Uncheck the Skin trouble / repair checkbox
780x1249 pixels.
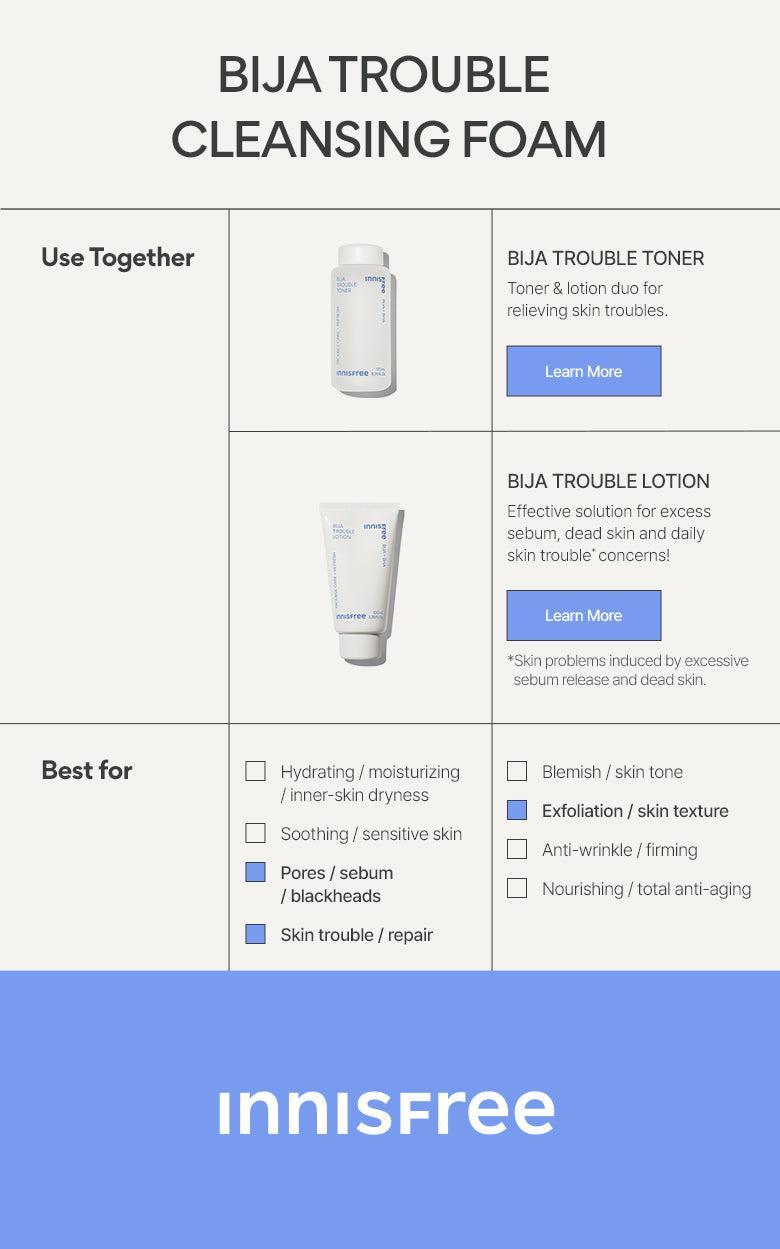(256, 934)
